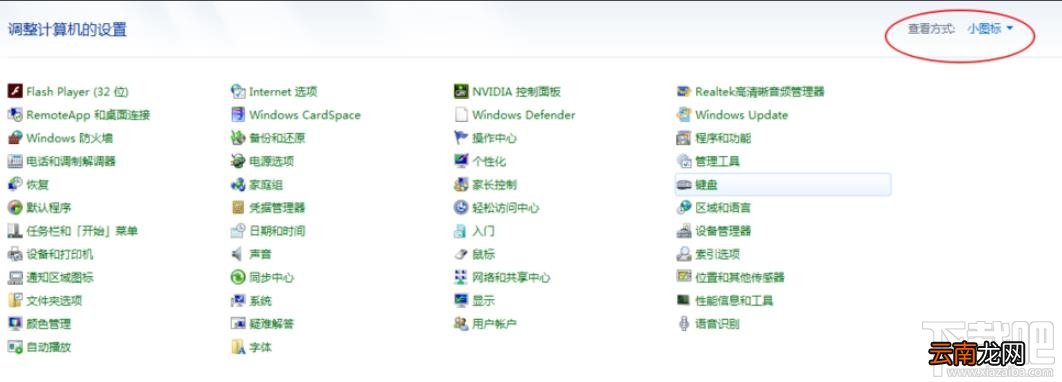Click the RemoteApp 和桌面连接 icon
This screenshot has width=1062, height=382.
(15, 114)
